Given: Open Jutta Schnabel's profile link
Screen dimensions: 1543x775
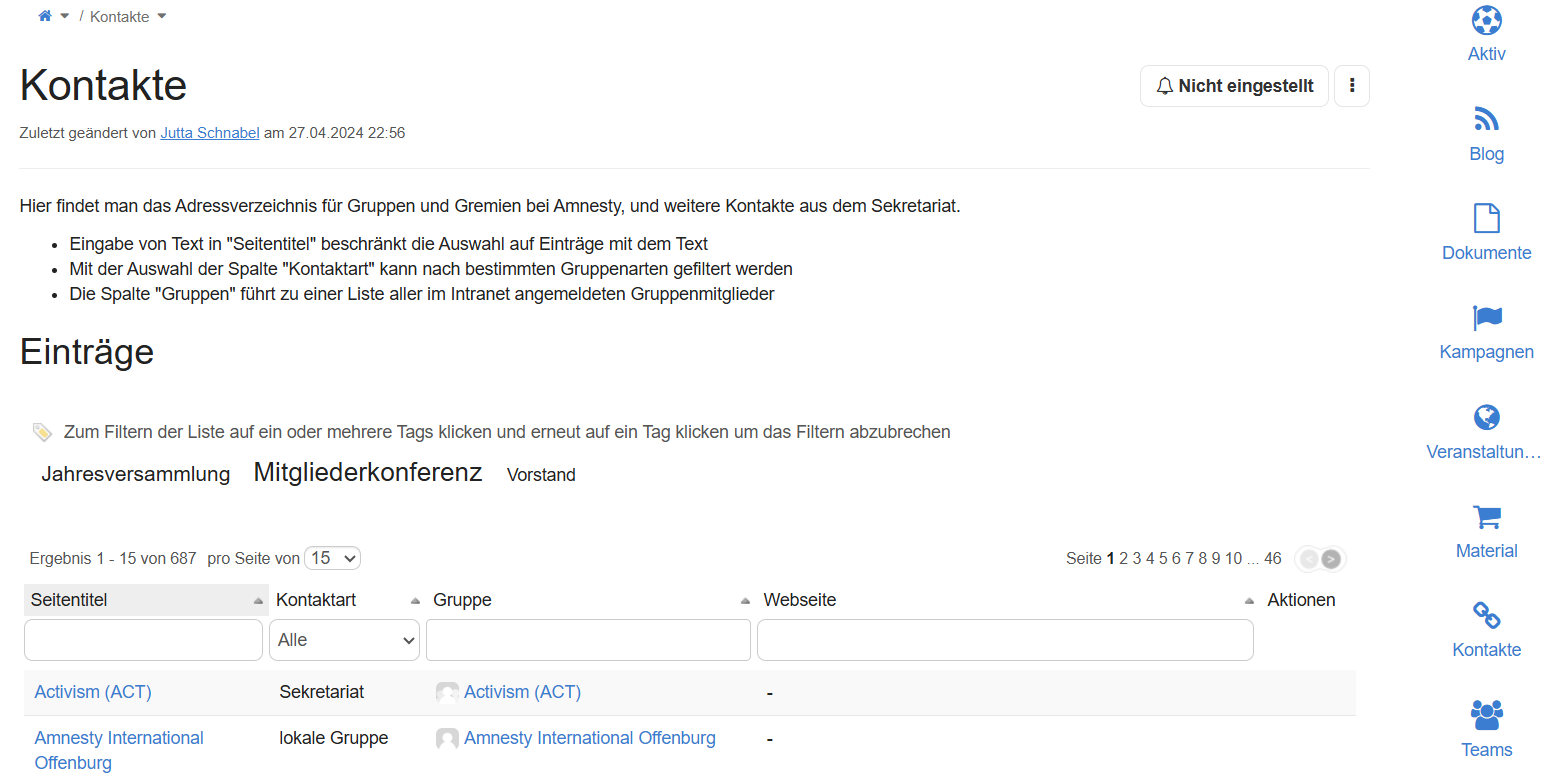Looking at the screenshot, I should [209, 133].
